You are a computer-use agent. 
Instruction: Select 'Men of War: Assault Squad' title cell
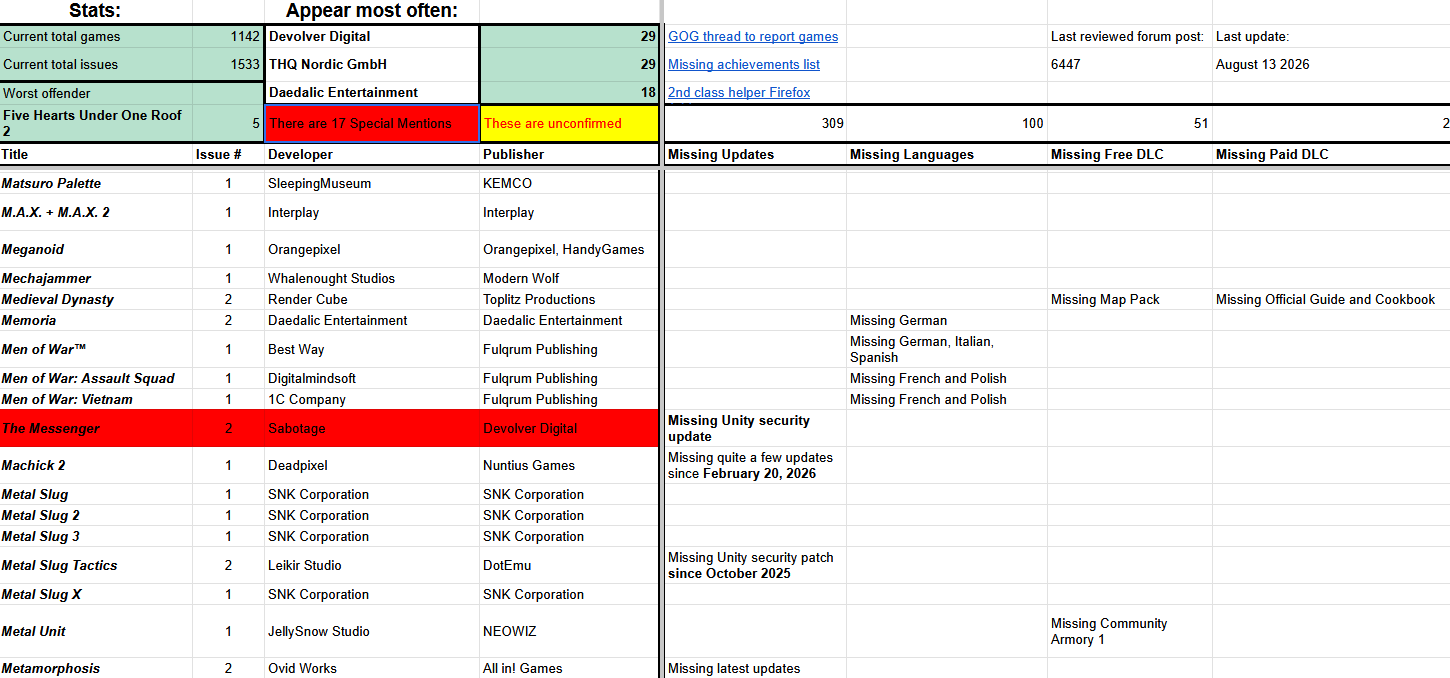96,379
